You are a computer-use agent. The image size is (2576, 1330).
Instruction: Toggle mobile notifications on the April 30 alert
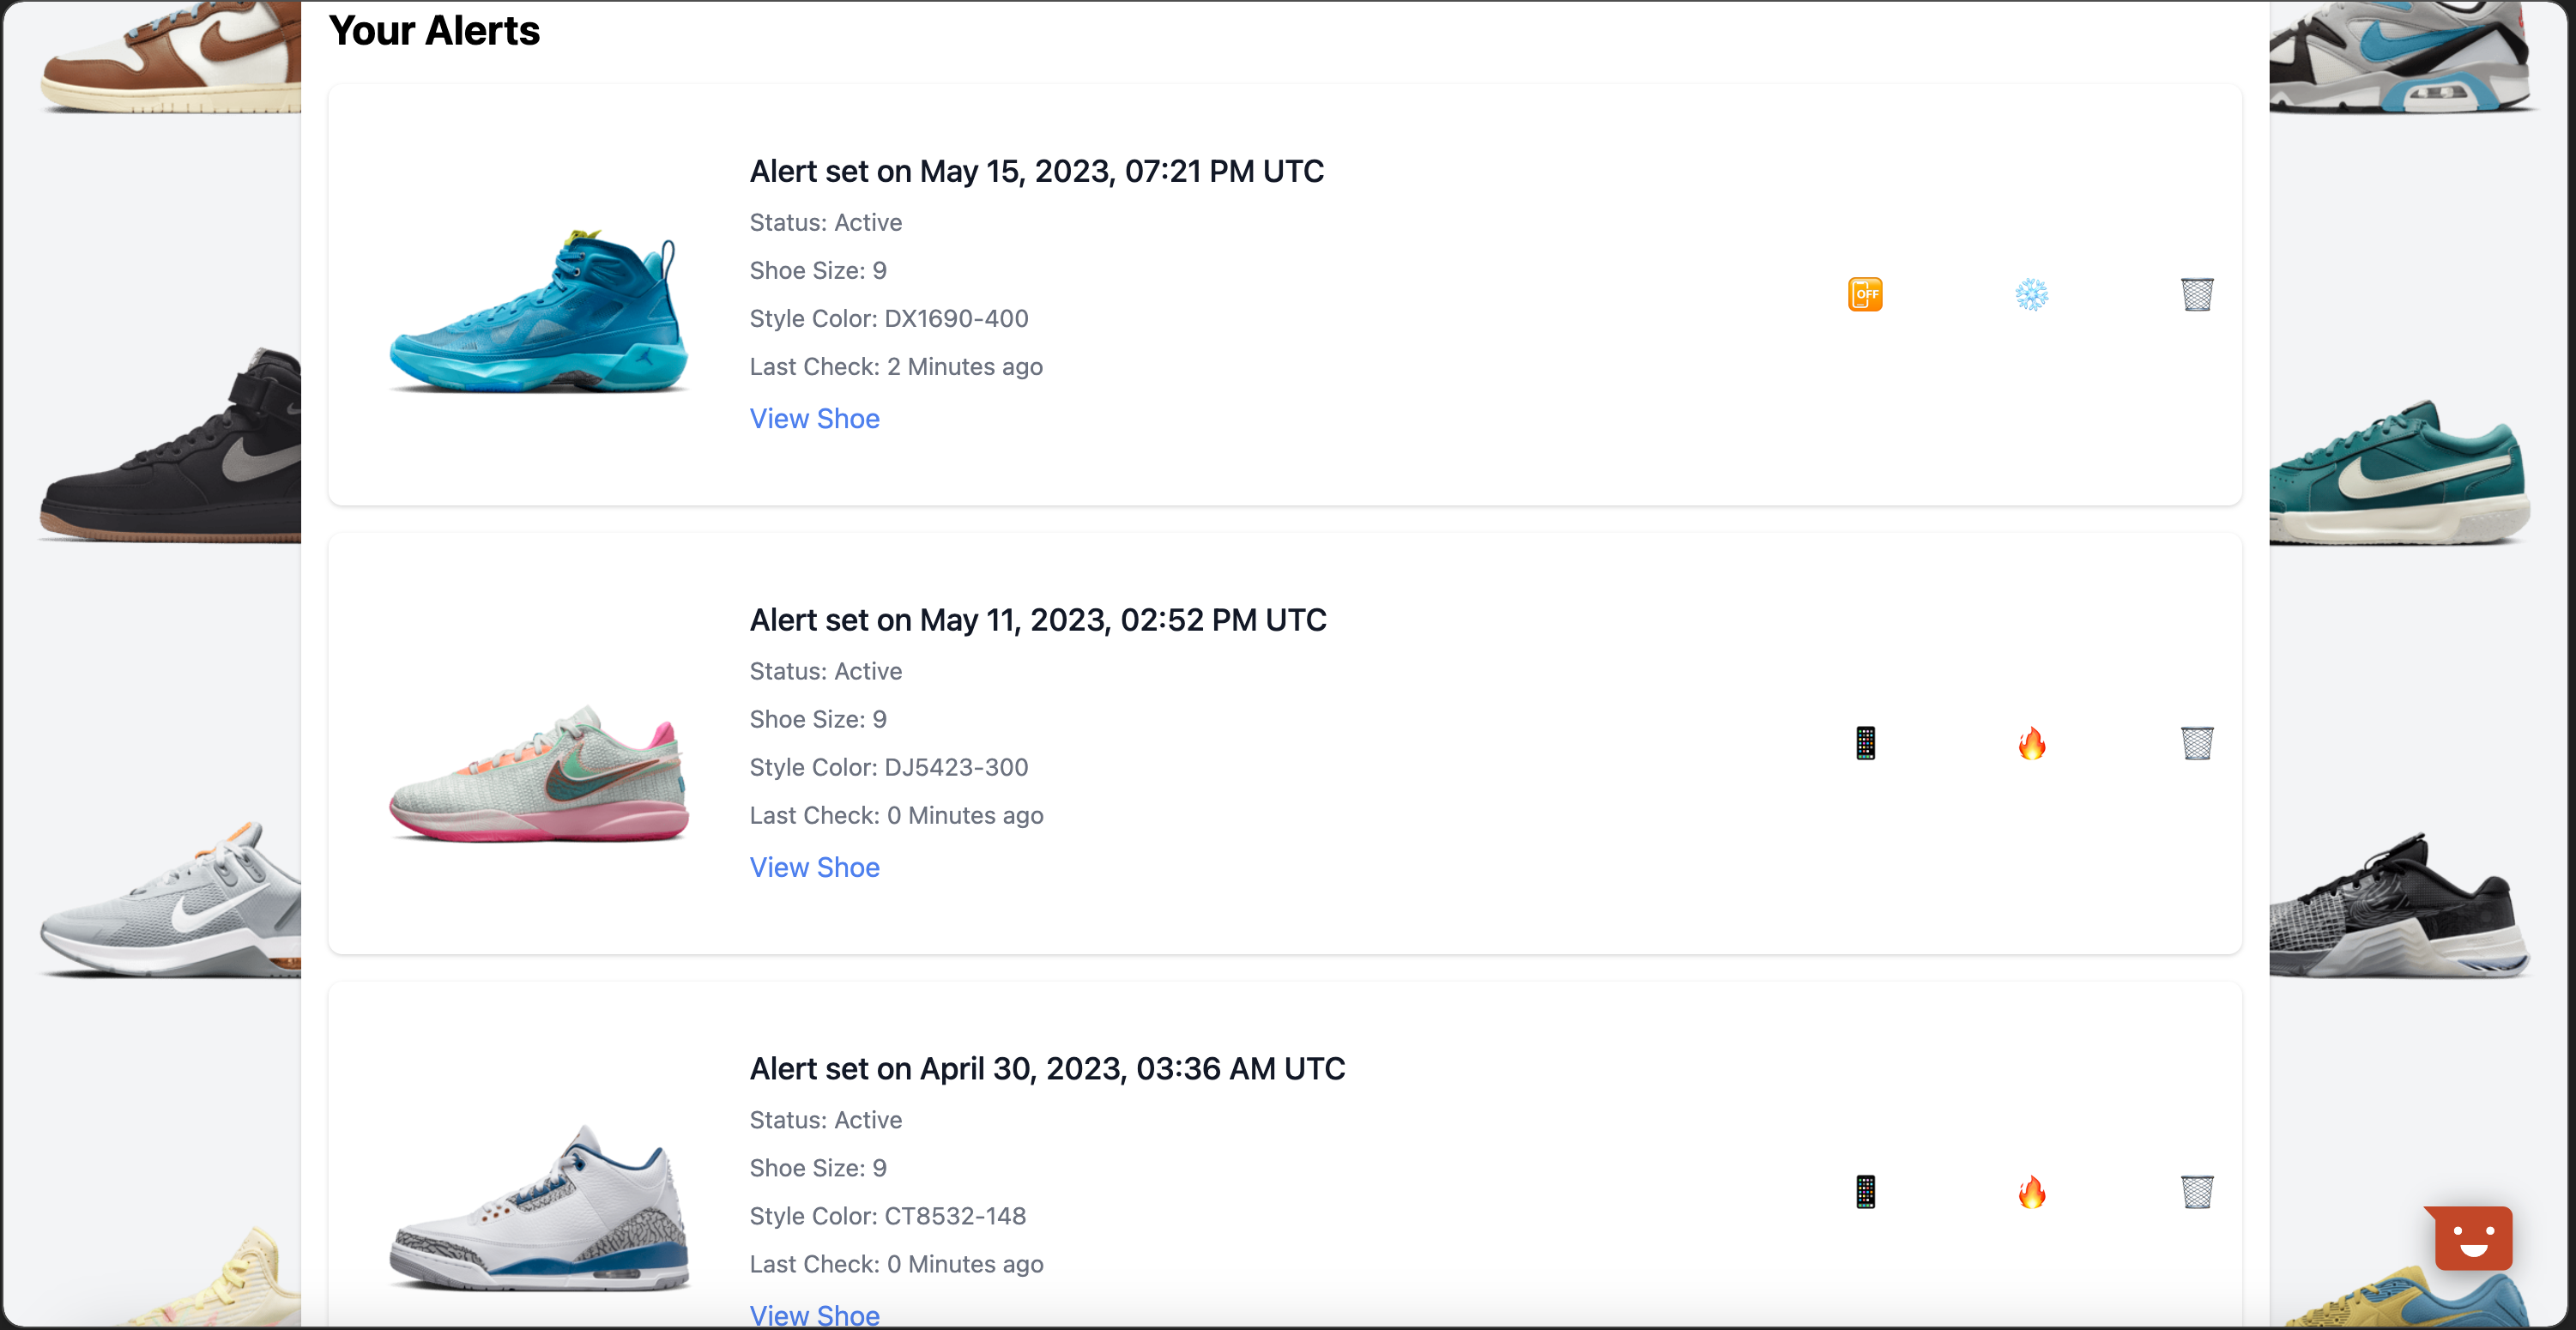pyautogui.click(x=1864, y=1191)
